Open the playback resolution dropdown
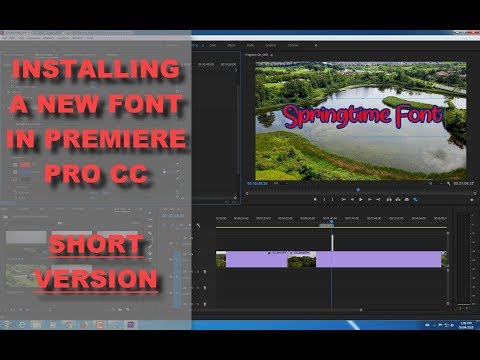 coord(435,183)
